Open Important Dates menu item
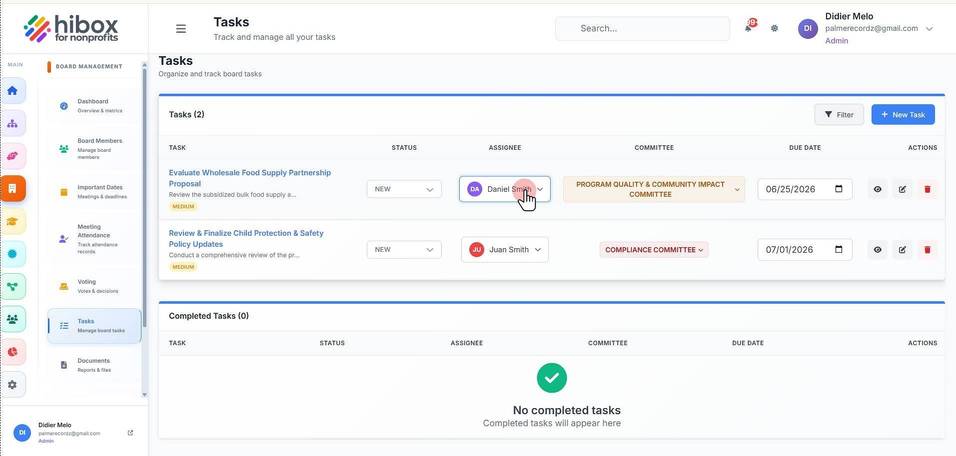This screenshot has height=456, width=956. (95, 191)
